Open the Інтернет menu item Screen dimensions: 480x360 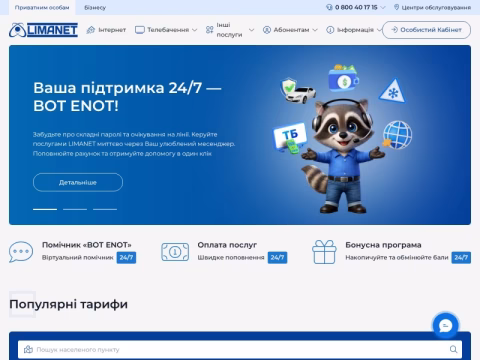pyautogui.click(x=106, y=30)
